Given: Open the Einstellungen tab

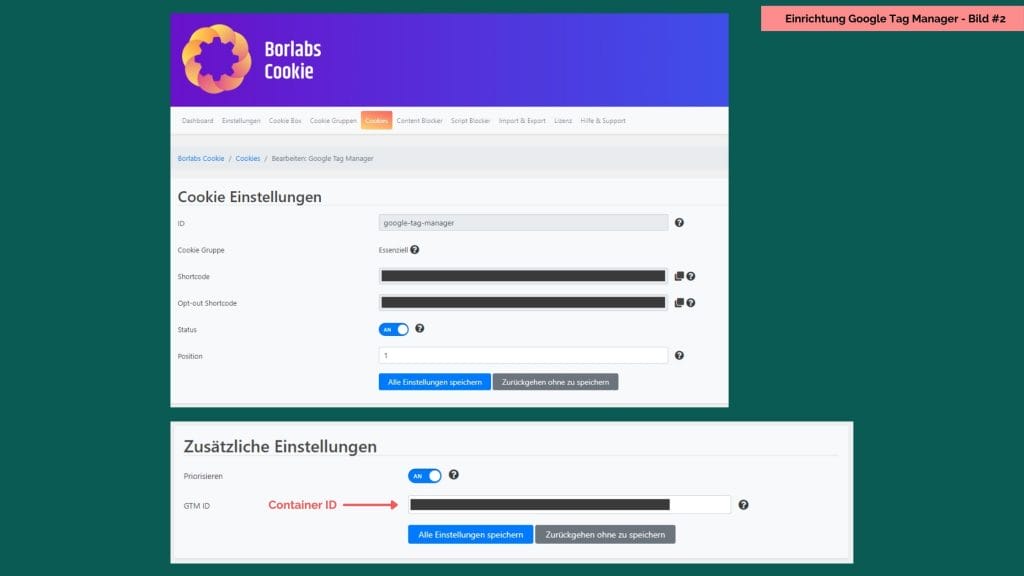Looking at the screenshot, I should [241, 121].
